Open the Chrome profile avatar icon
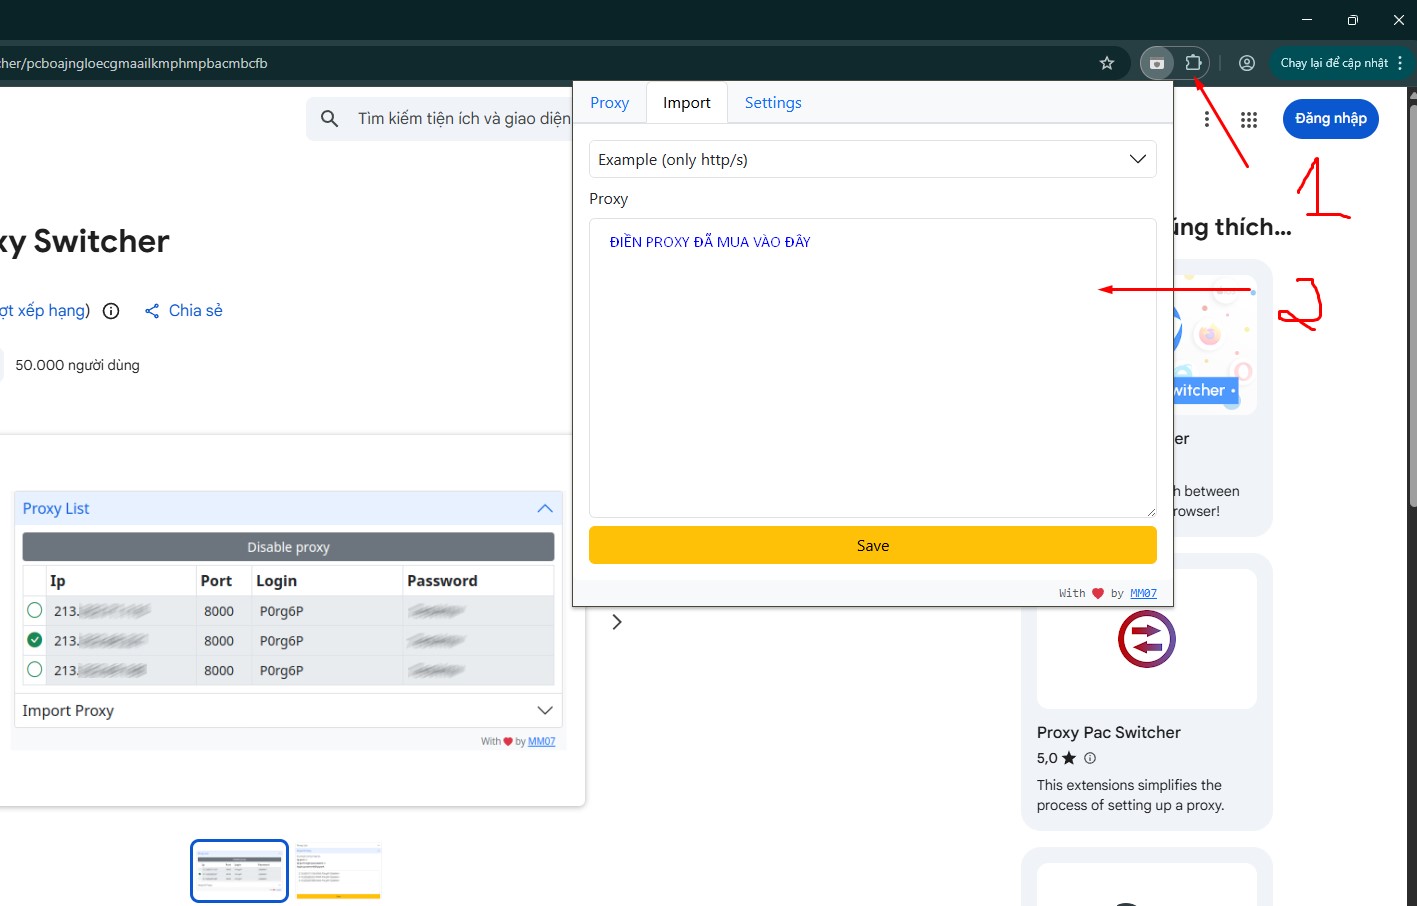Screen dimensions: 1417x906 click(x=1247, y=63)
